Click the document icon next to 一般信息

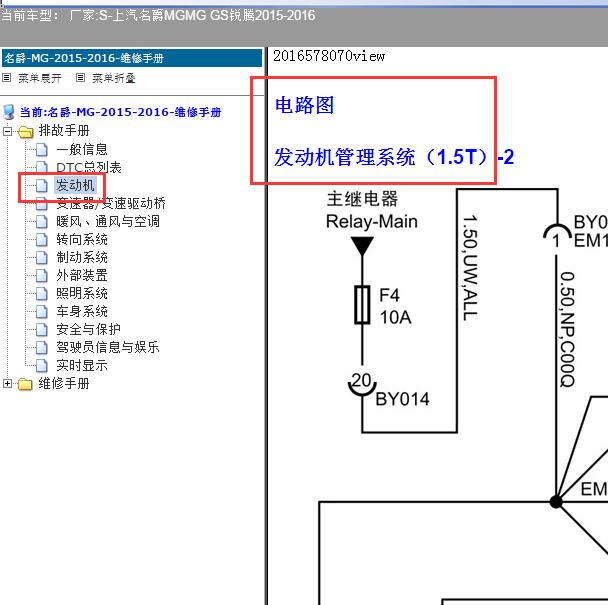(41, 149)
